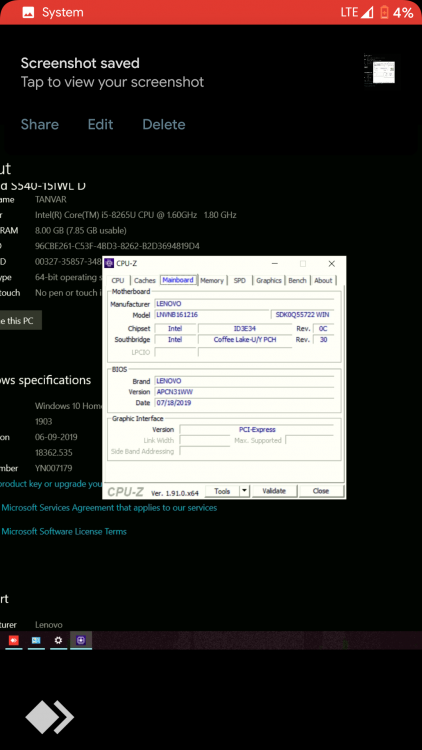Tap the Screenshot saved notification text
The width and height of the screenshot is (422, 750).
tap(80, 63)
